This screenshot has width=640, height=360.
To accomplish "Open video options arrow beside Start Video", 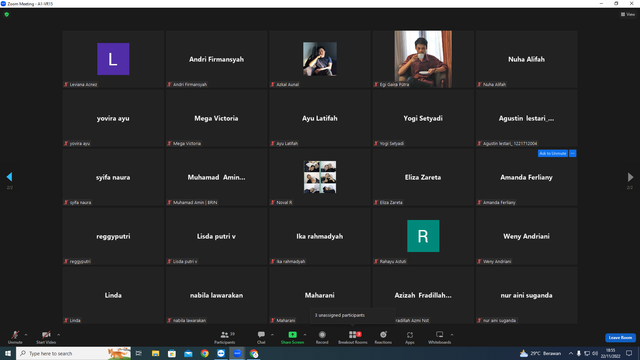I will [58, 335].
